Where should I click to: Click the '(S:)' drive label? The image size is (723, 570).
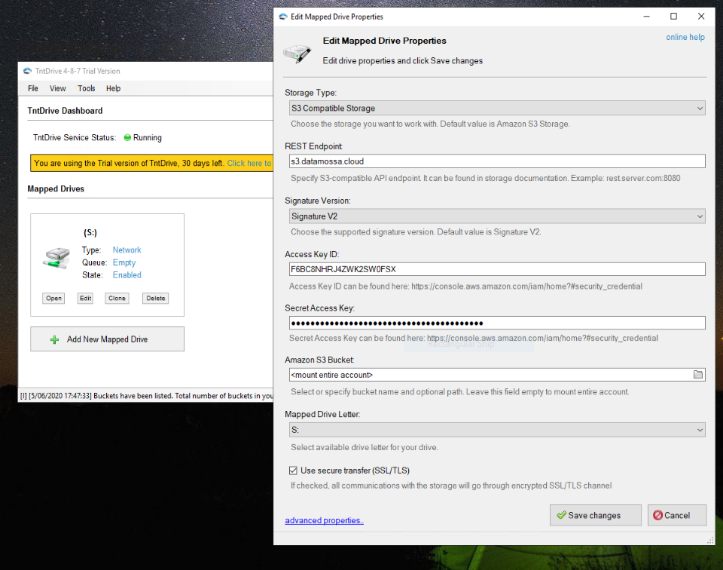pos(90,232)
